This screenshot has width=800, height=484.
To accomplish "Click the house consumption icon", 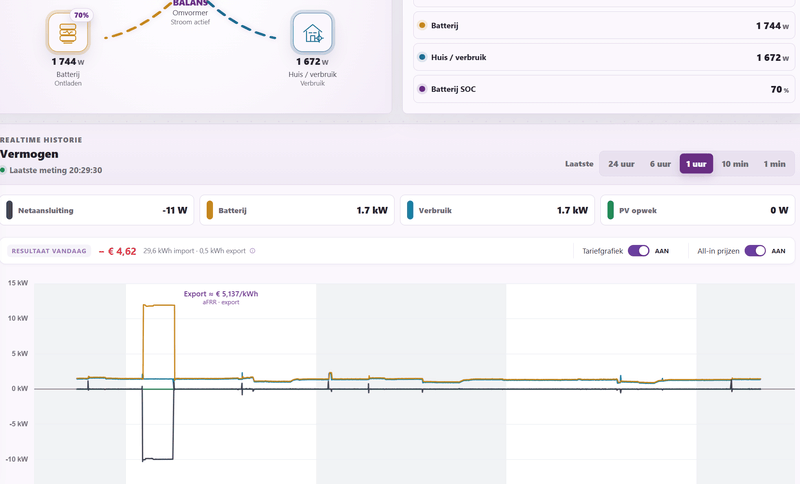I will pyautogui.click(x=312, y=33).
